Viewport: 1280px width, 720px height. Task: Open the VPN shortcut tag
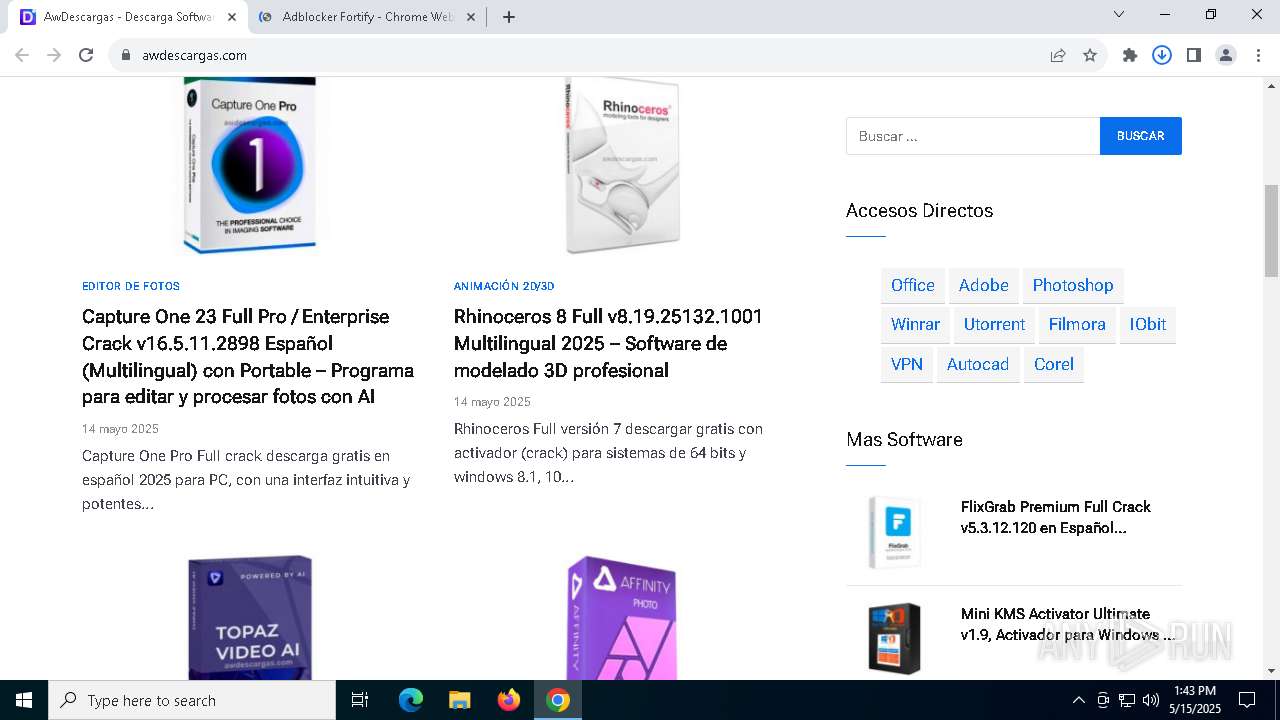click(907, 364)
